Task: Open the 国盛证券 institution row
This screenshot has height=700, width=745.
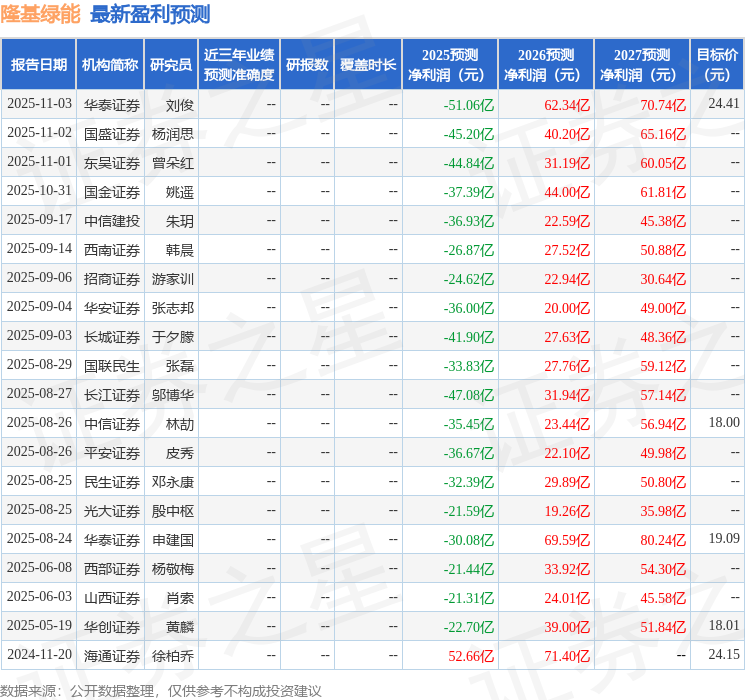Action: click(x=111, y=133)
